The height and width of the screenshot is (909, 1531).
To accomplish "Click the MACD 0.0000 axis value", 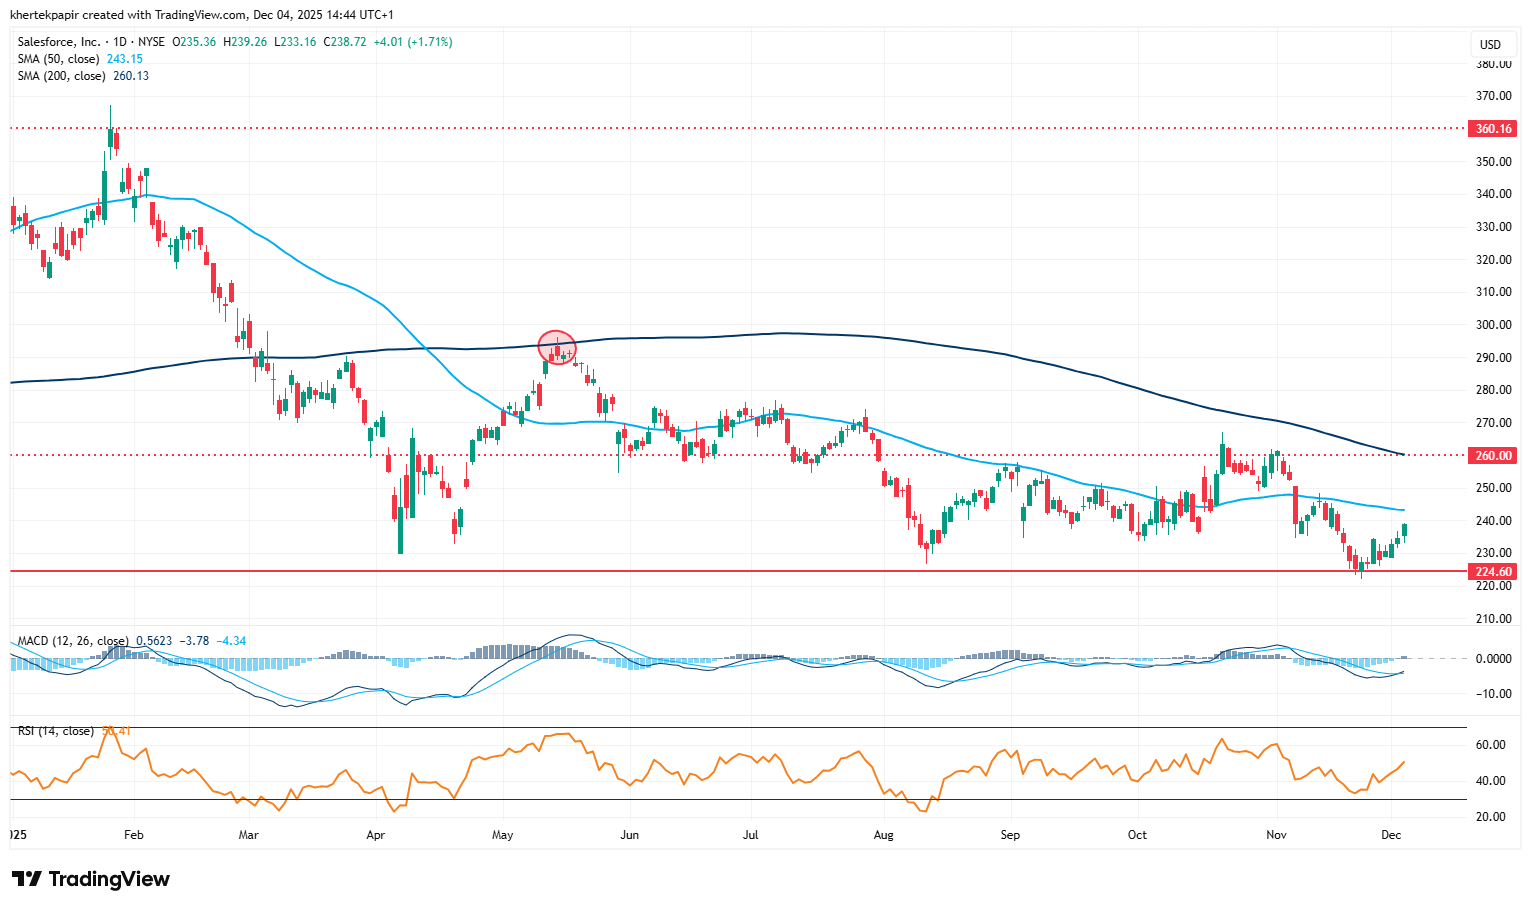I will point(1493,659).
